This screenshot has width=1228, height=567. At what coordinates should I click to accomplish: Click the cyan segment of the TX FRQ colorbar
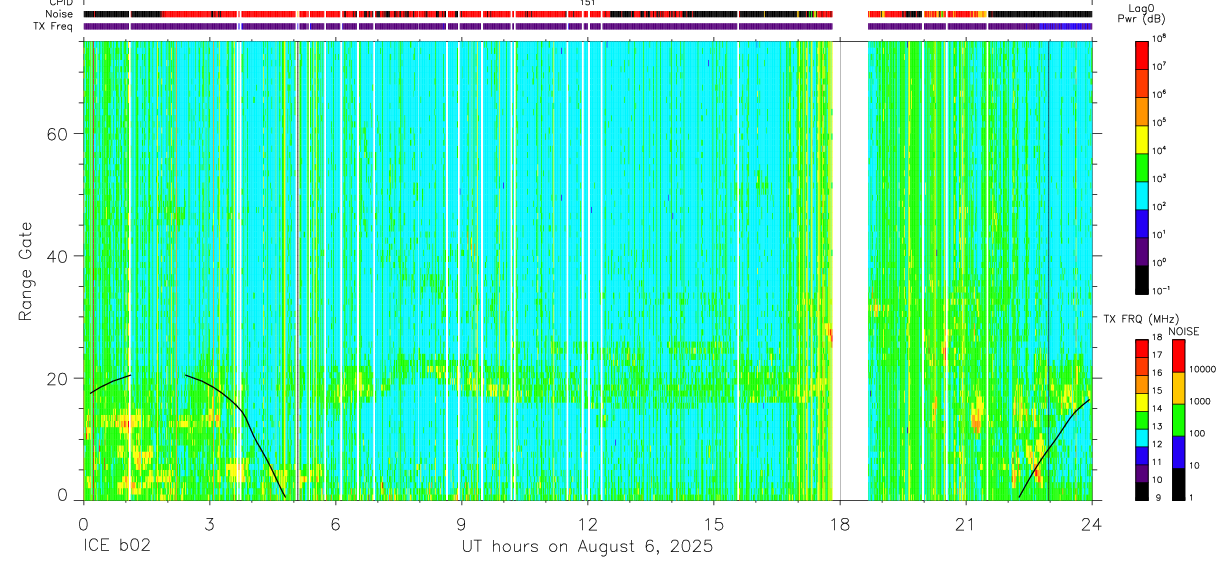(1141, 438)
